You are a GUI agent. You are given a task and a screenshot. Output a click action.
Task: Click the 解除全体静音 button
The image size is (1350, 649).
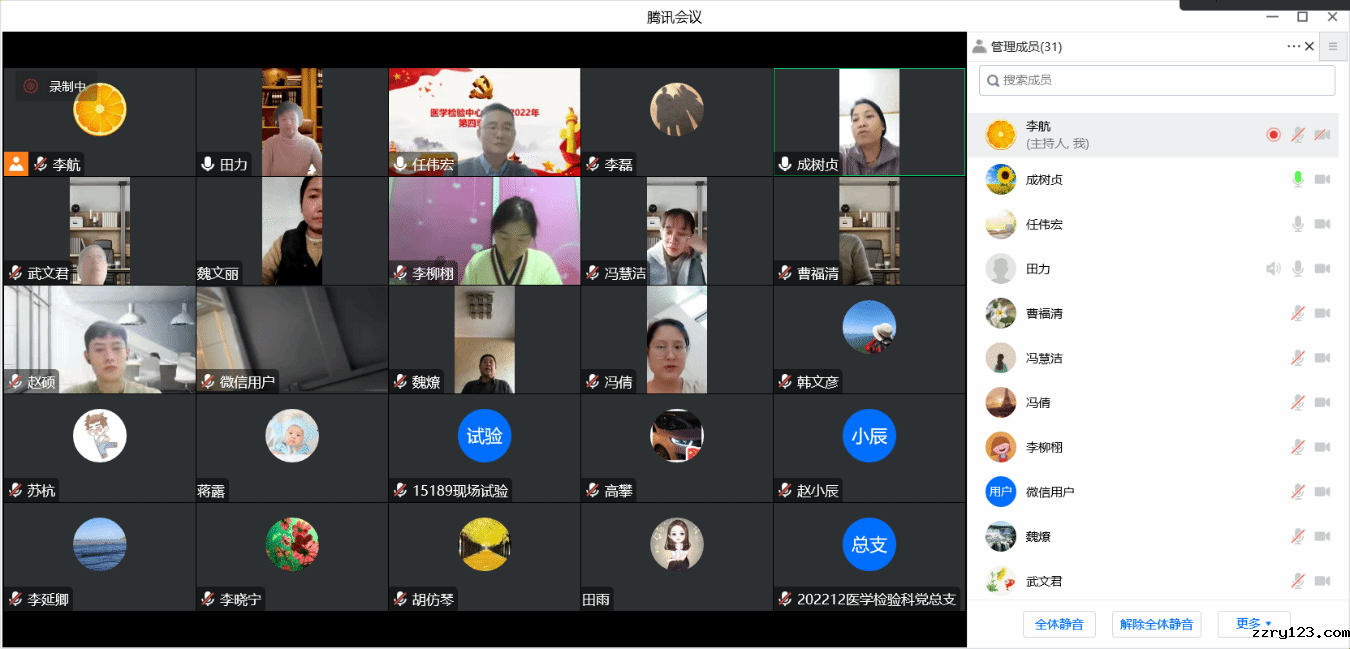coord(1156,624)
